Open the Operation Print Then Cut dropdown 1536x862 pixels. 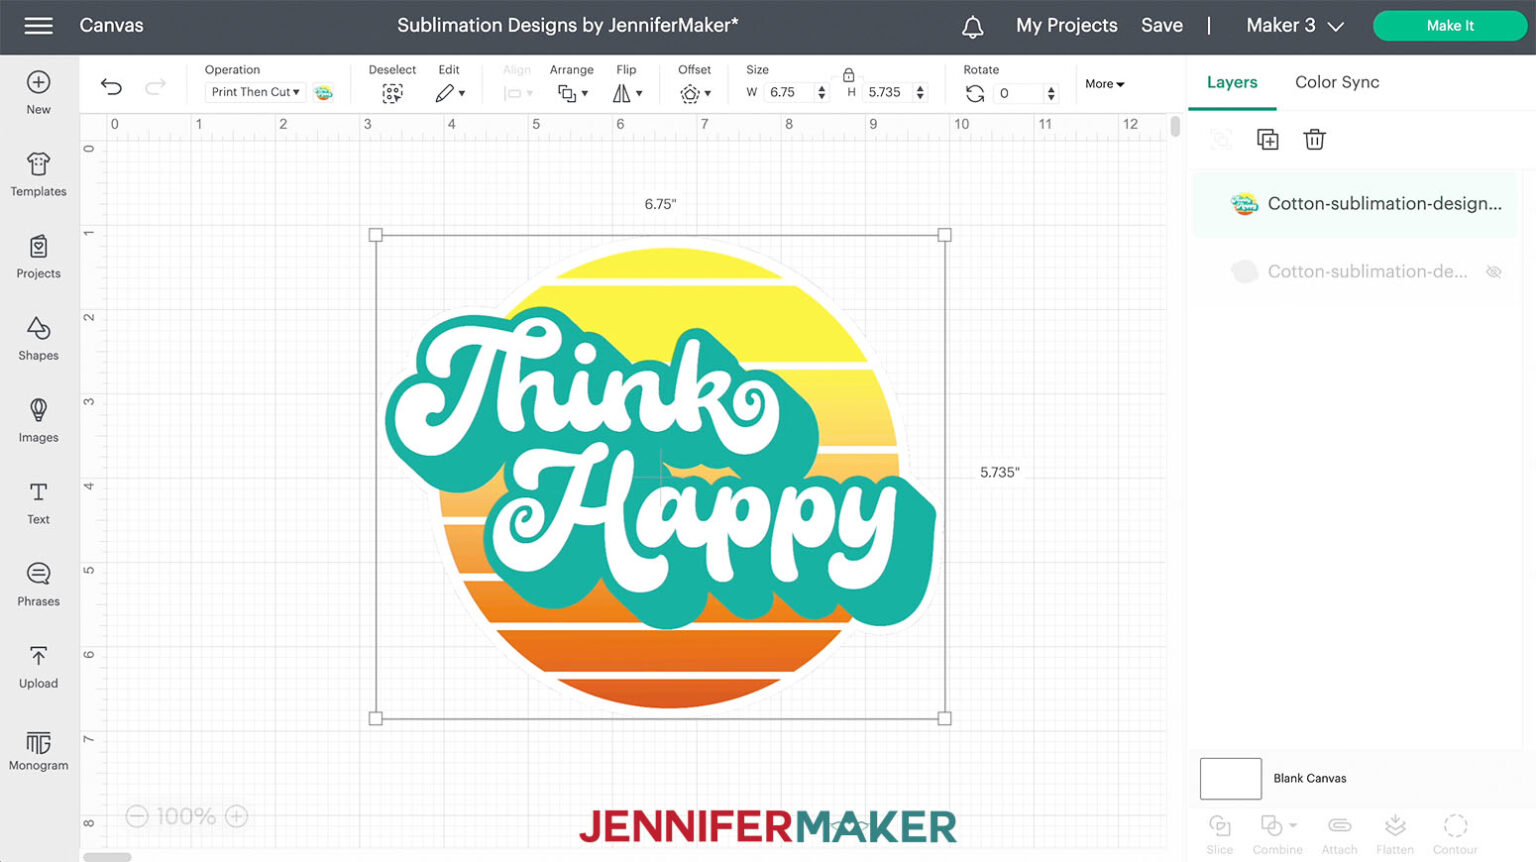[255, 92]
